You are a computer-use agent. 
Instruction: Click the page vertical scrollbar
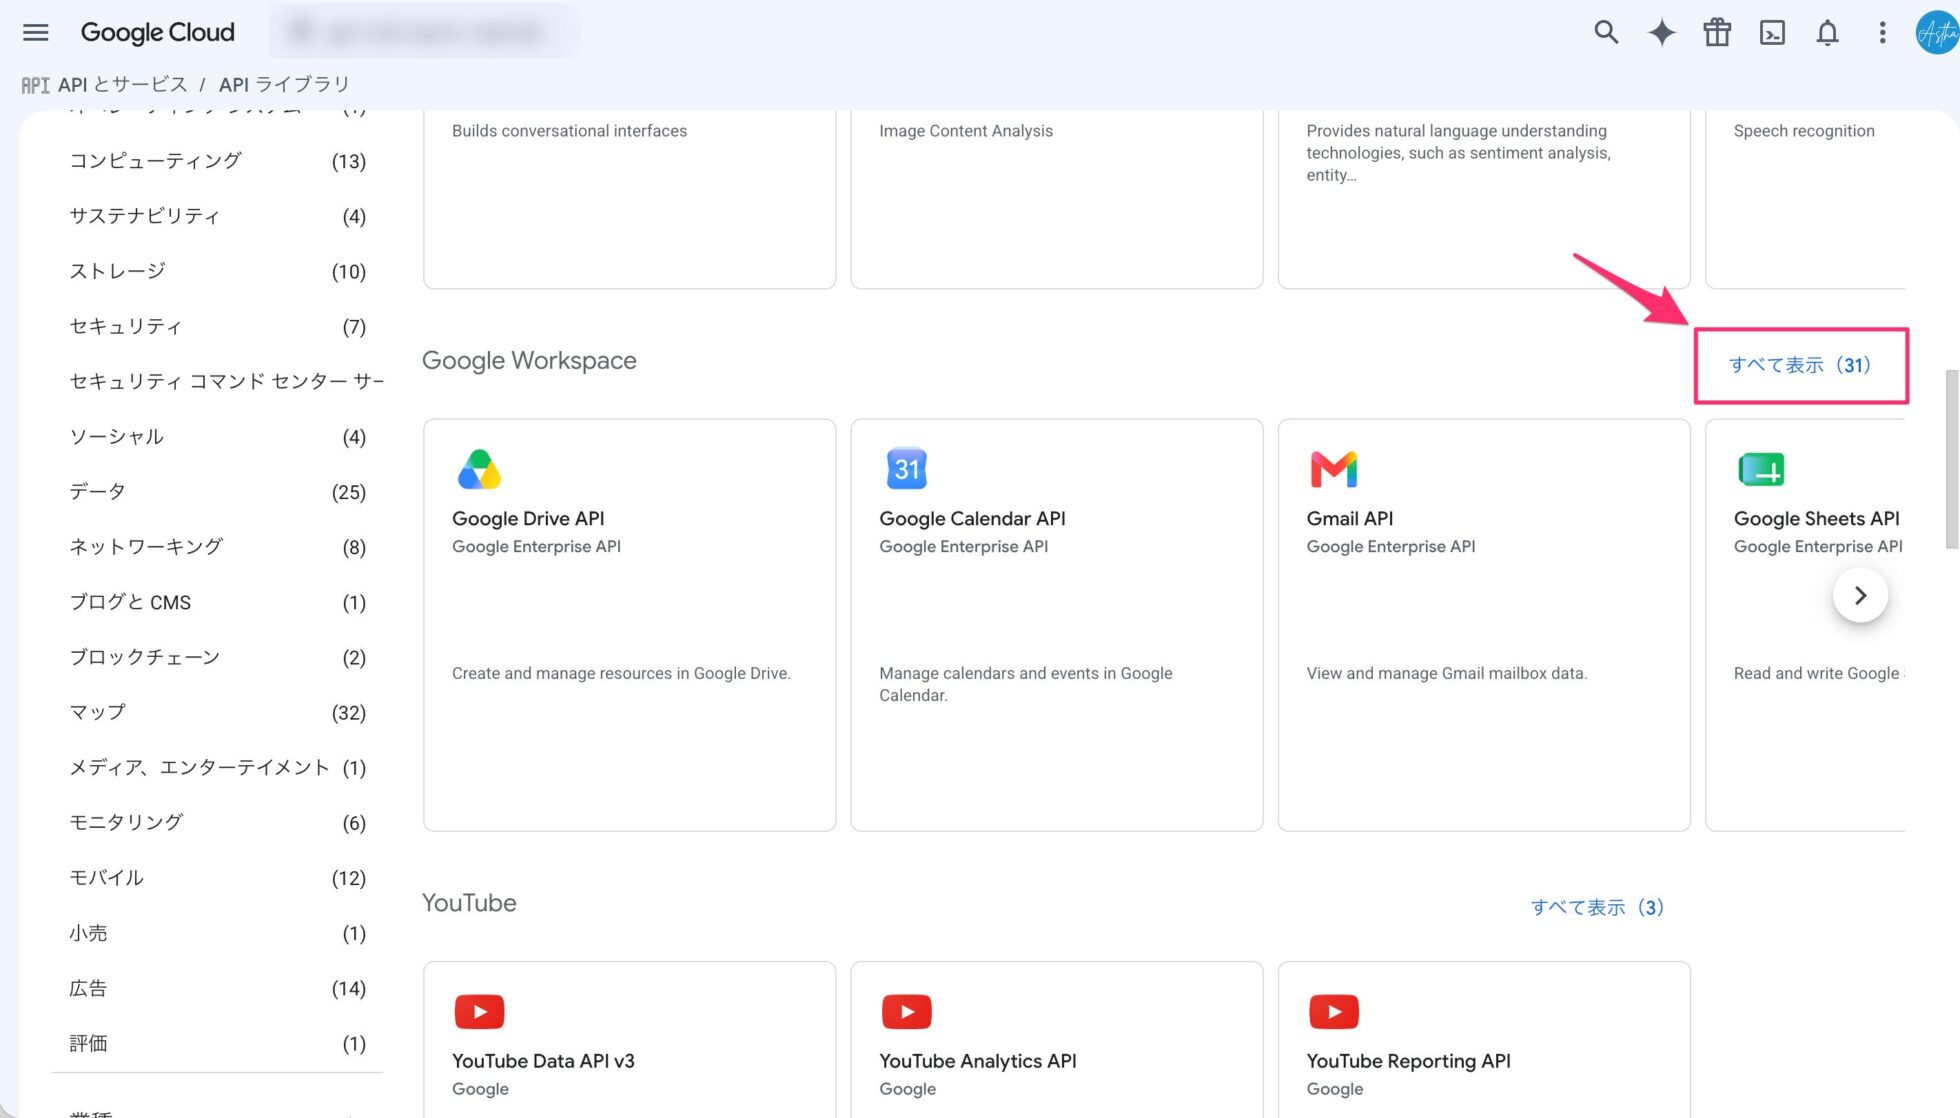click(x=1951, y=459)
